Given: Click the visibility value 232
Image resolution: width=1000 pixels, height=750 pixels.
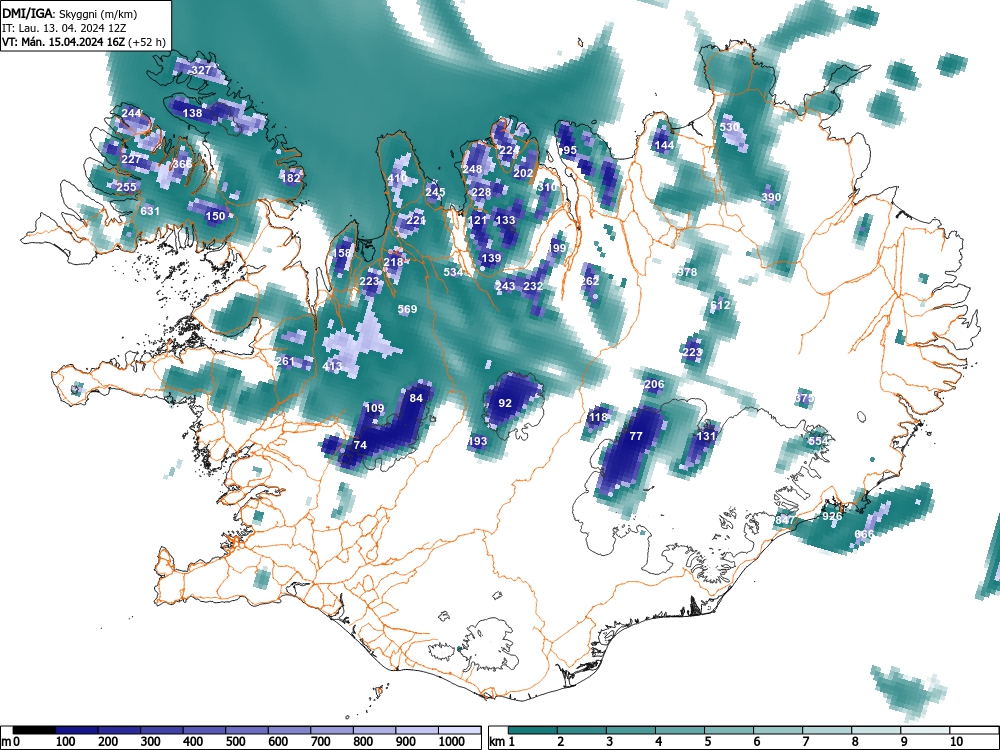Looking at the screenshot, I should (x=533, y=286).
